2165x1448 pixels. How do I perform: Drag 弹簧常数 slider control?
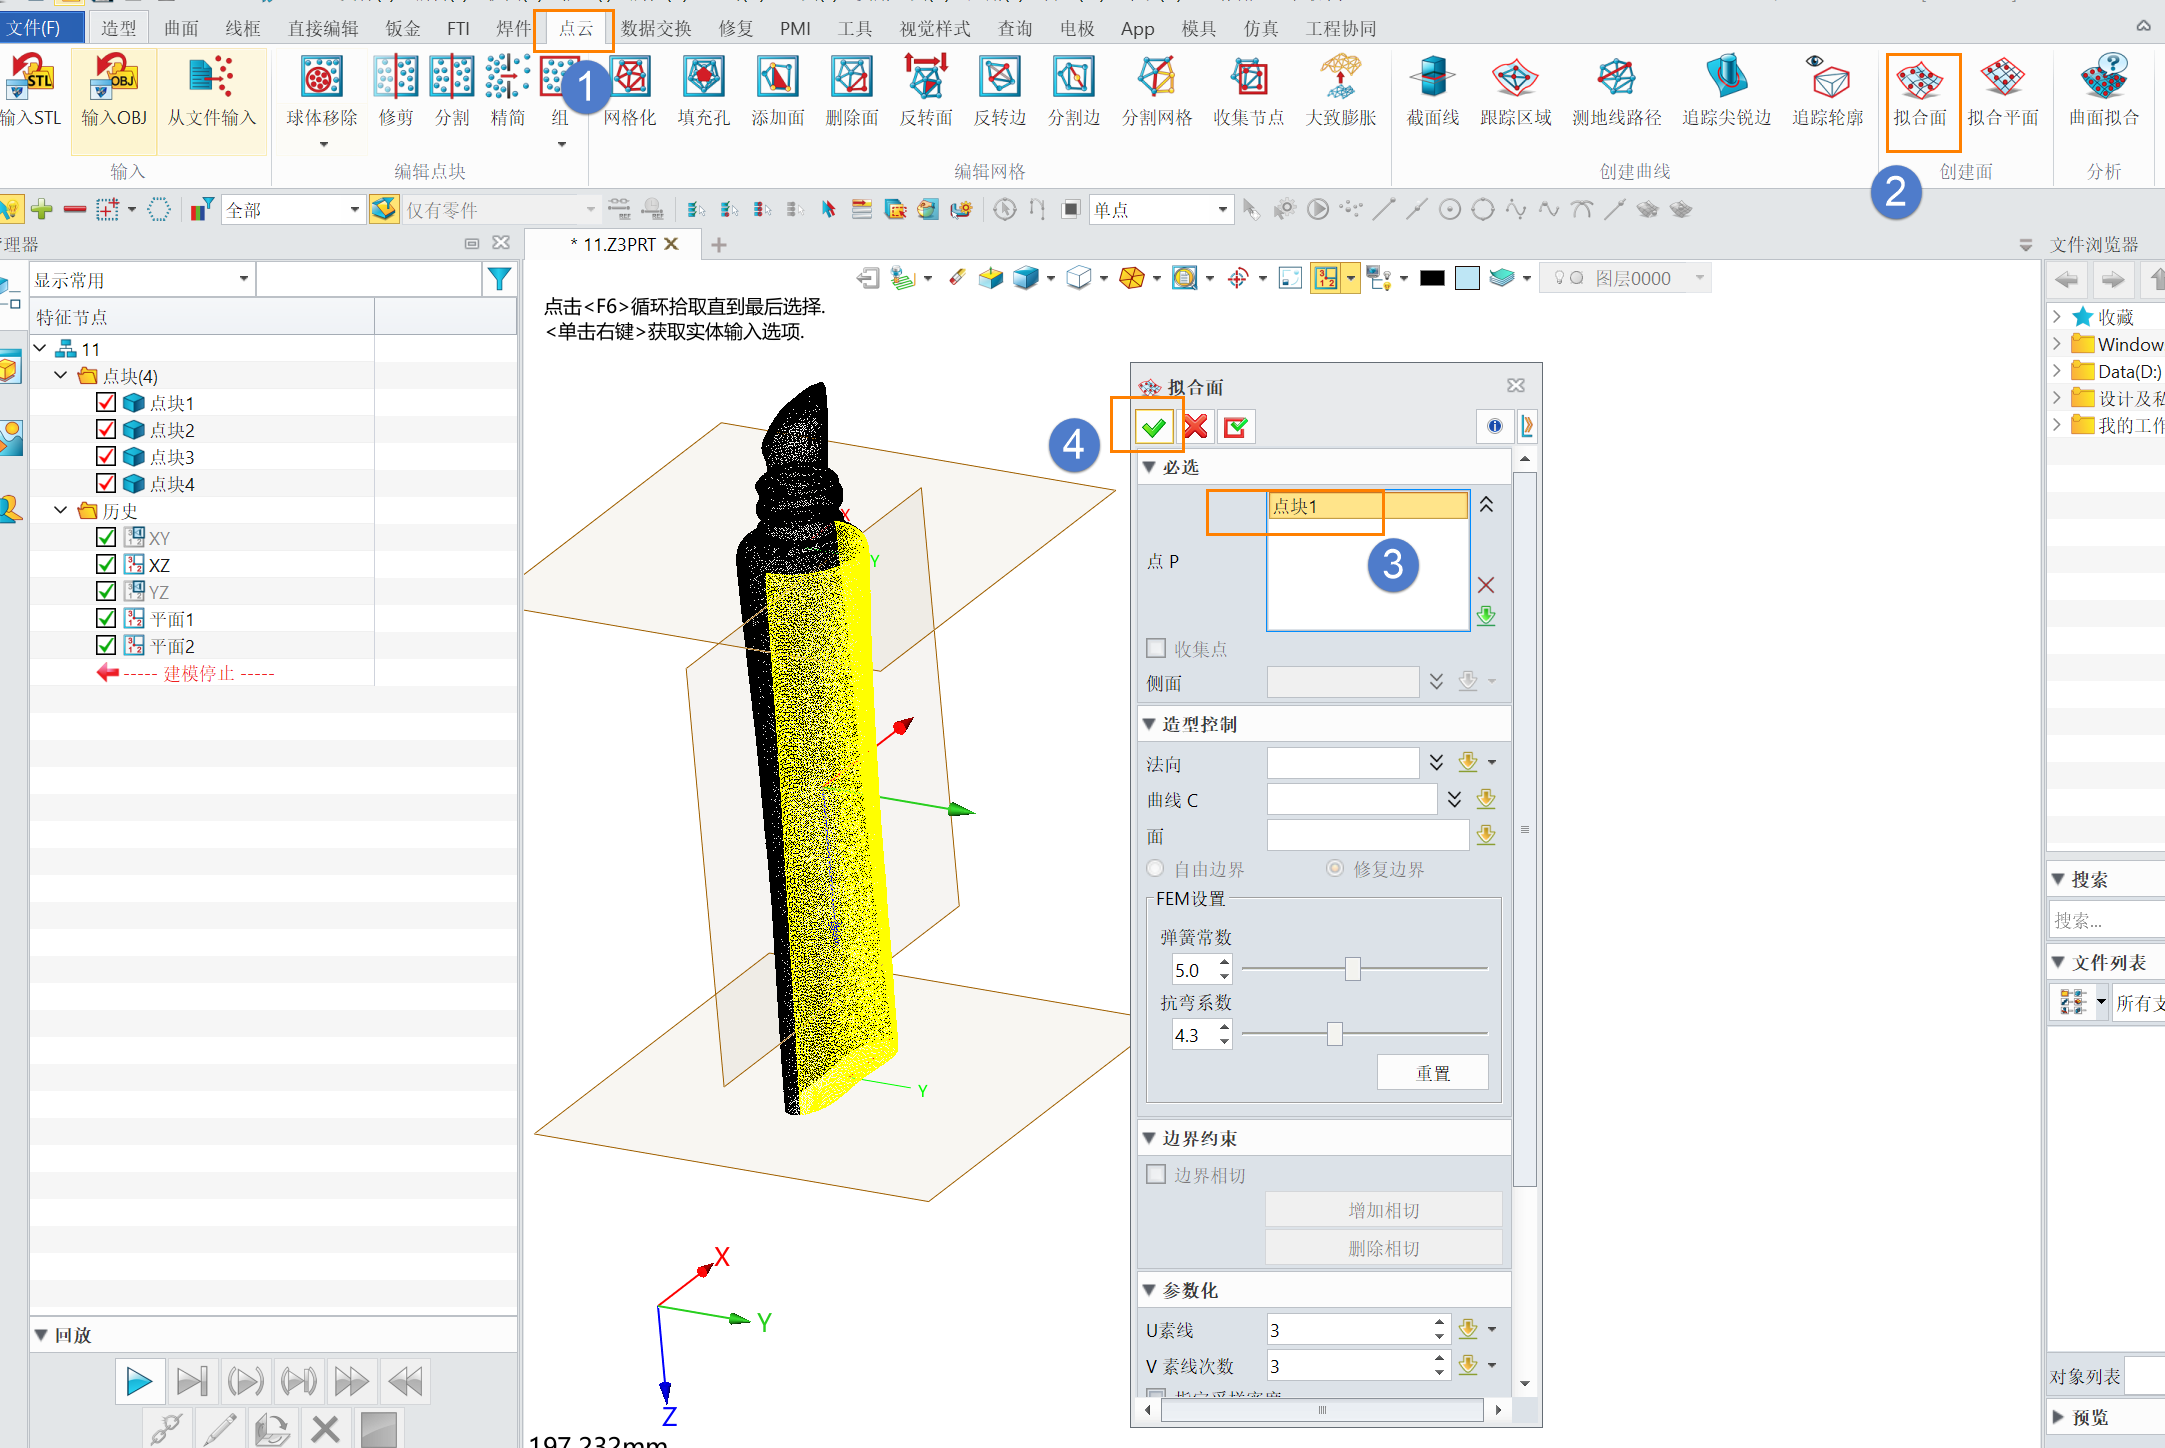point(1352,970)
